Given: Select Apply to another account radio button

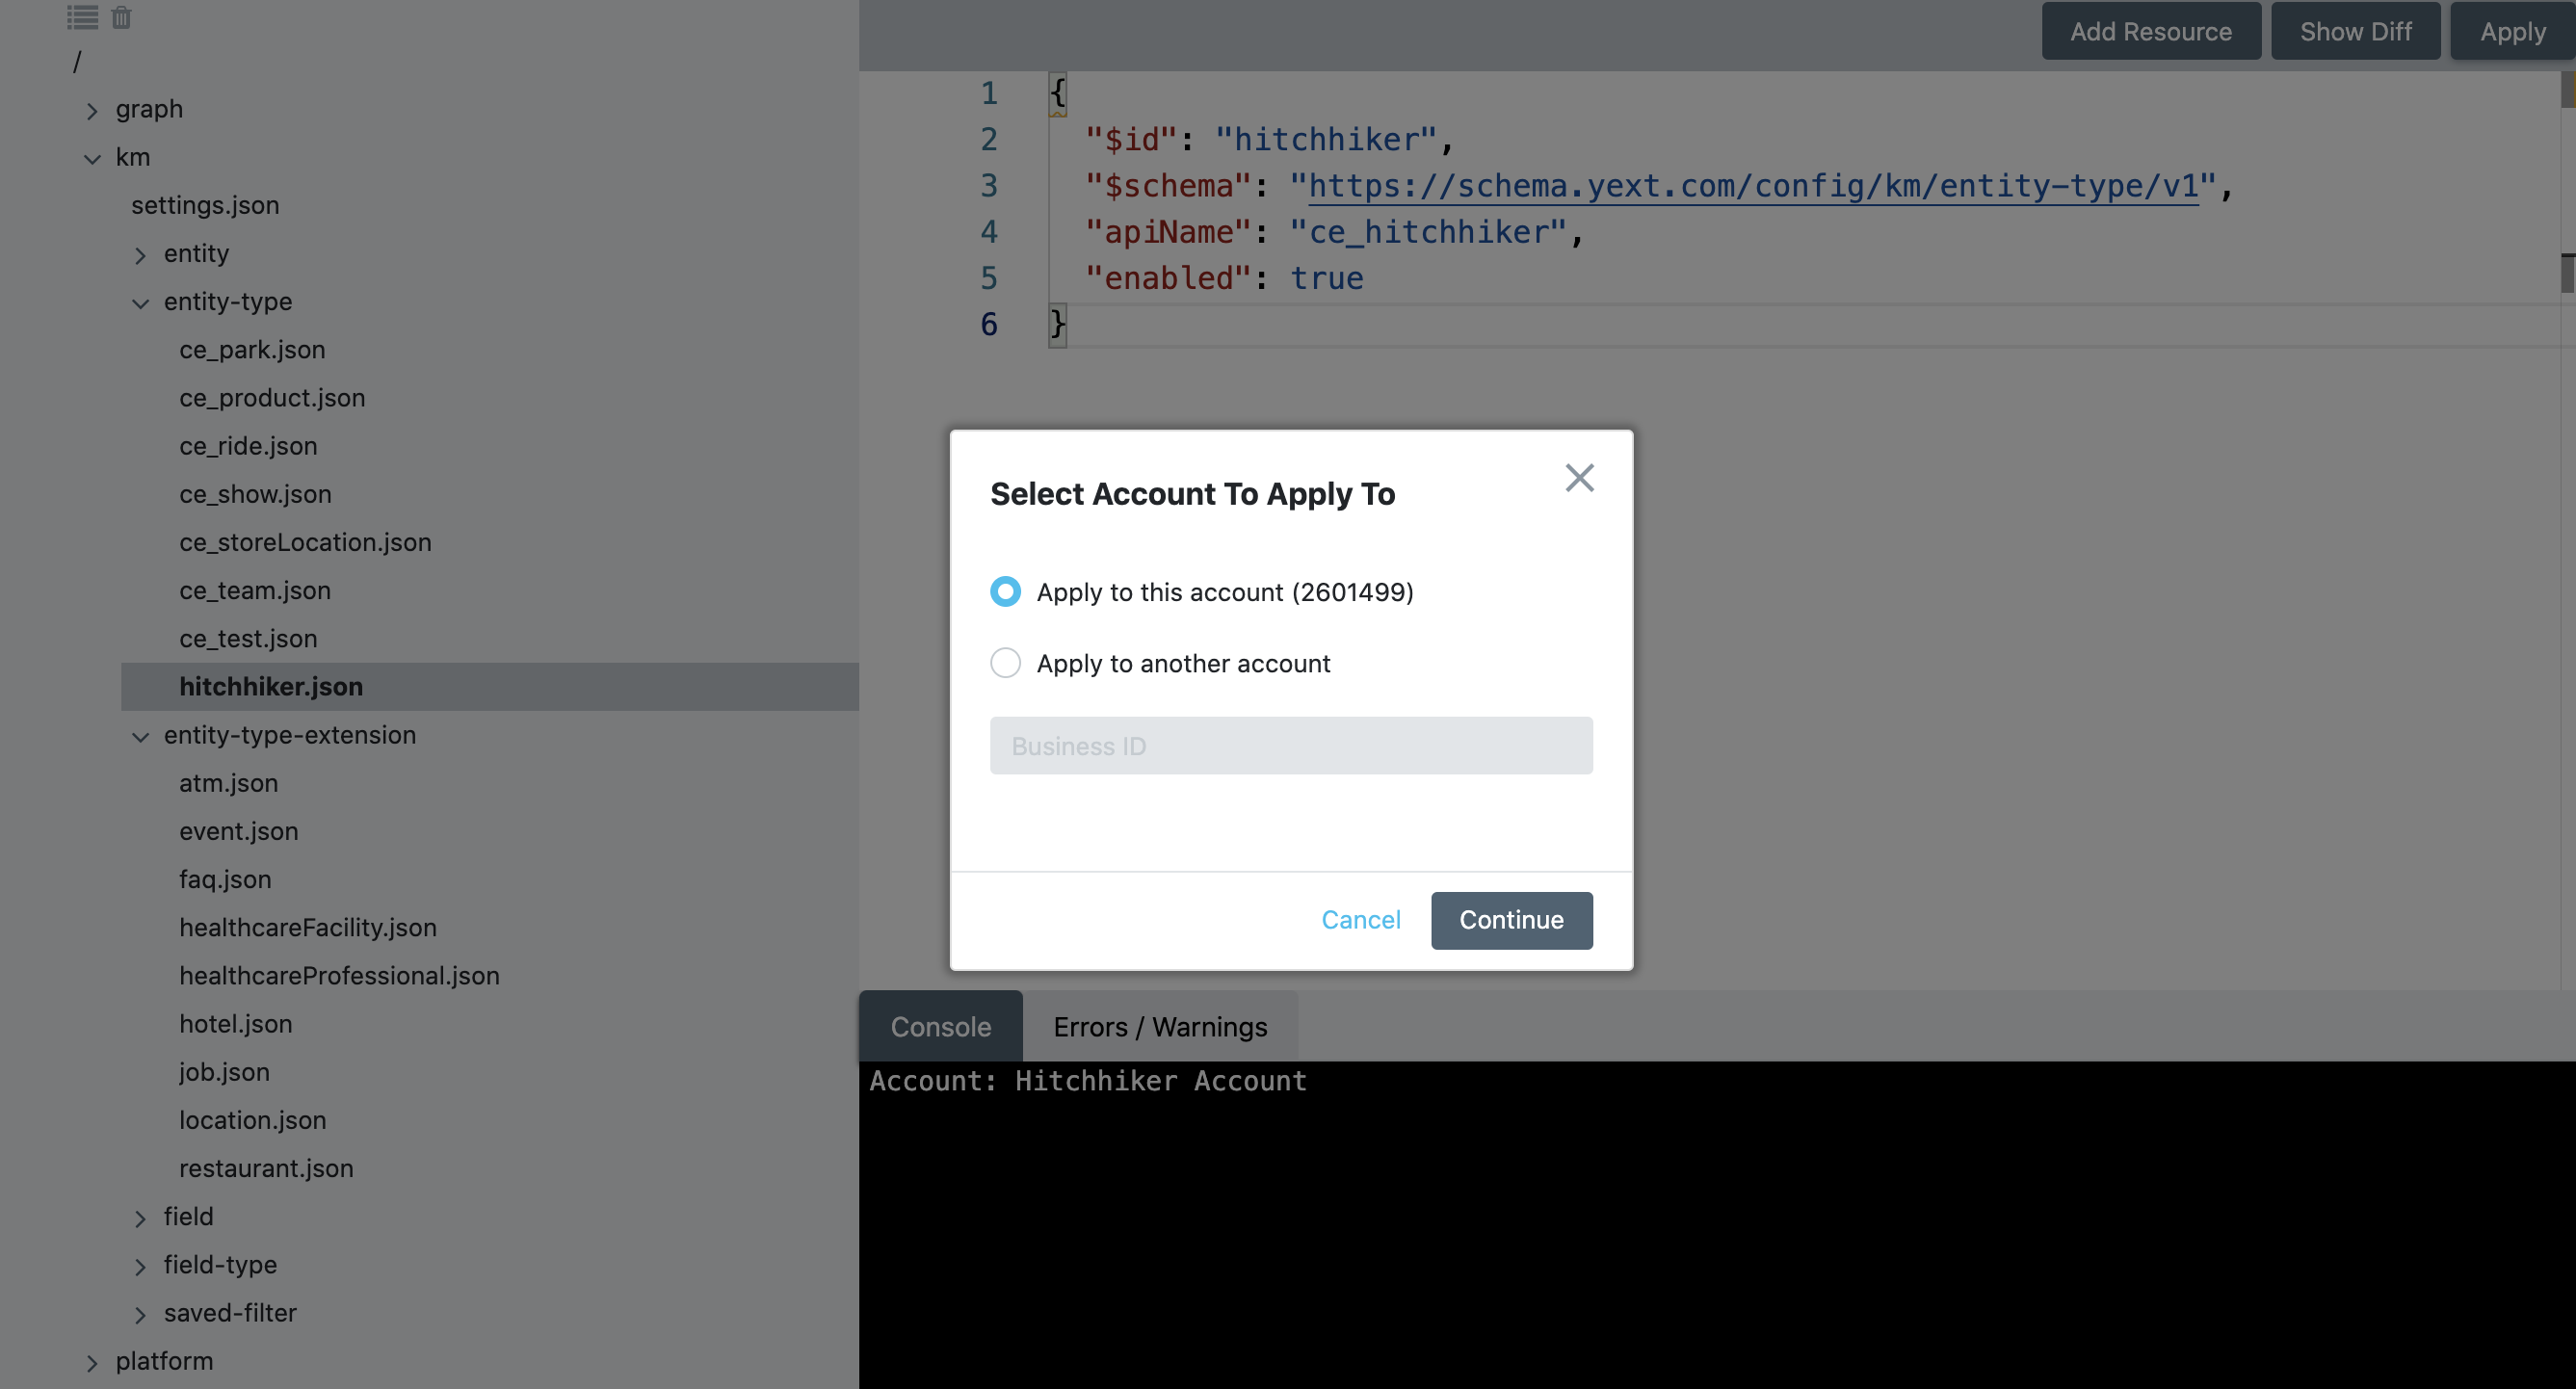Looking at the screenshot, I should tap(1005, 663).
